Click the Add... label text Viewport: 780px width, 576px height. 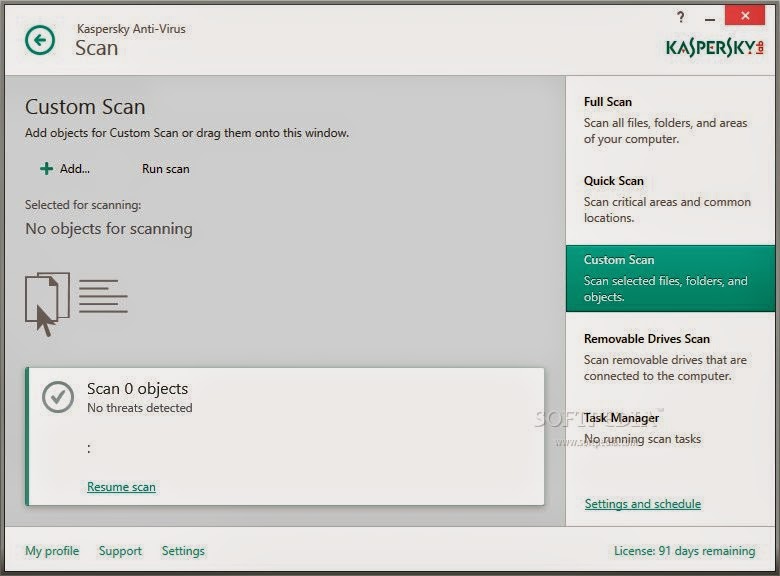point(75,169)
